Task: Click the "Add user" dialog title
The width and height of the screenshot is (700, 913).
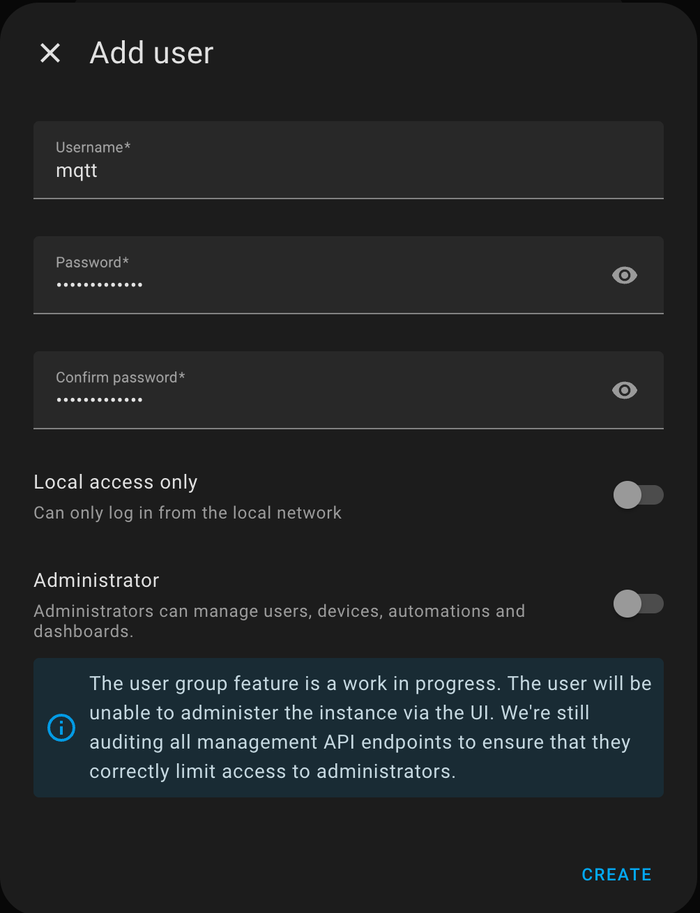Action: point(151,53)
